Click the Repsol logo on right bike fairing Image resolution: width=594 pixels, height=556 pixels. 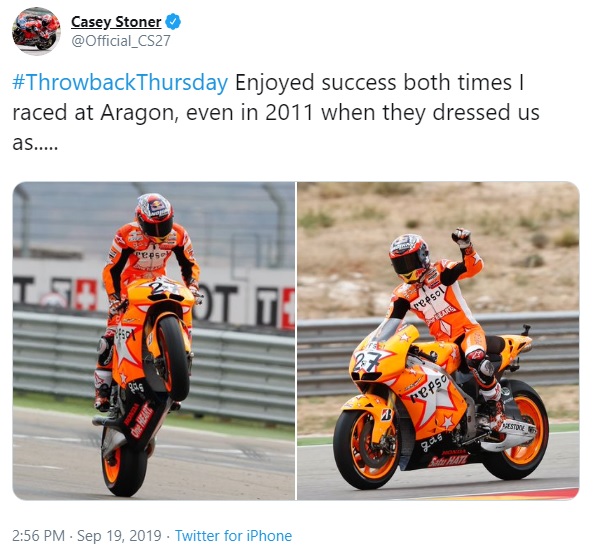(428, 387)
